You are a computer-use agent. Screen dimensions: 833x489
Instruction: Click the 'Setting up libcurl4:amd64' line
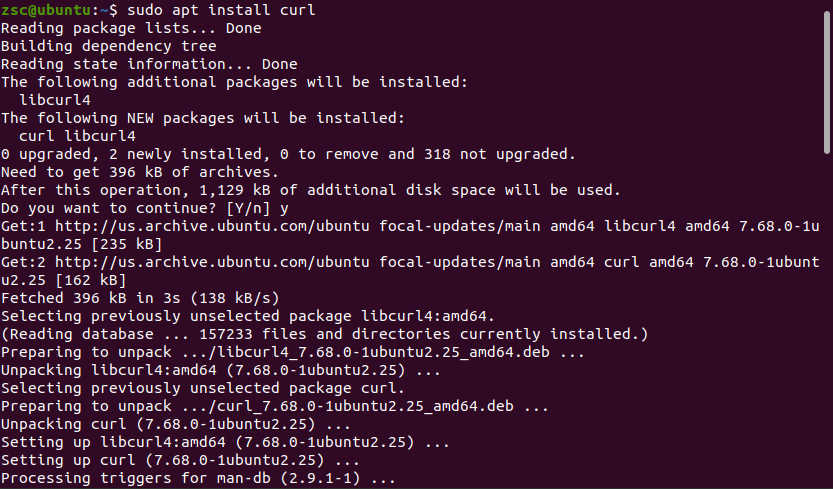click(x=212, y=442)
